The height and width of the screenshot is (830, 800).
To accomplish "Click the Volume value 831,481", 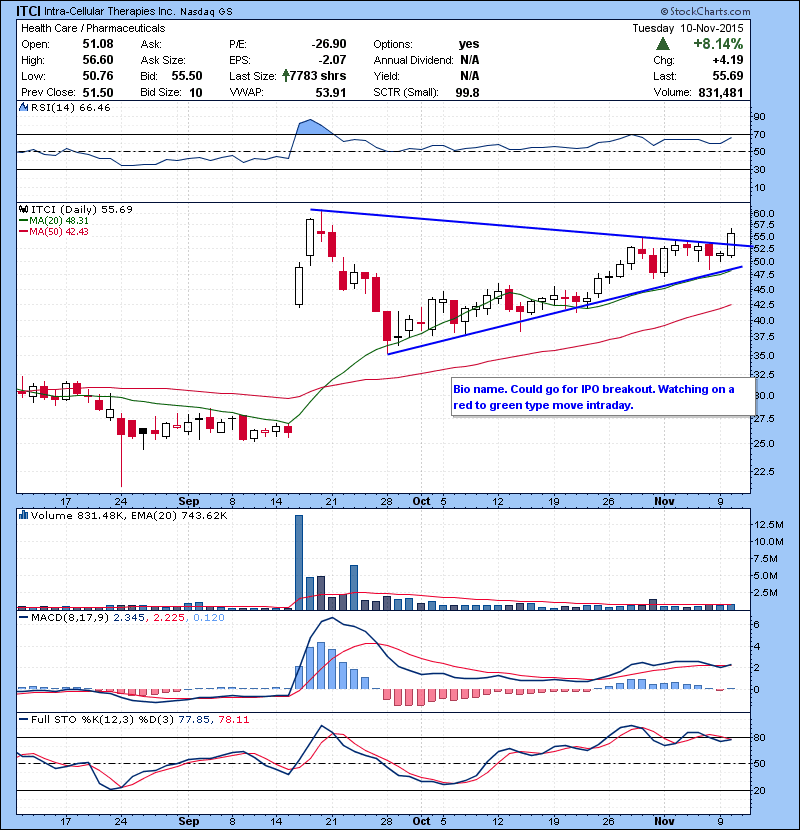I will click(x=721, y=93).
